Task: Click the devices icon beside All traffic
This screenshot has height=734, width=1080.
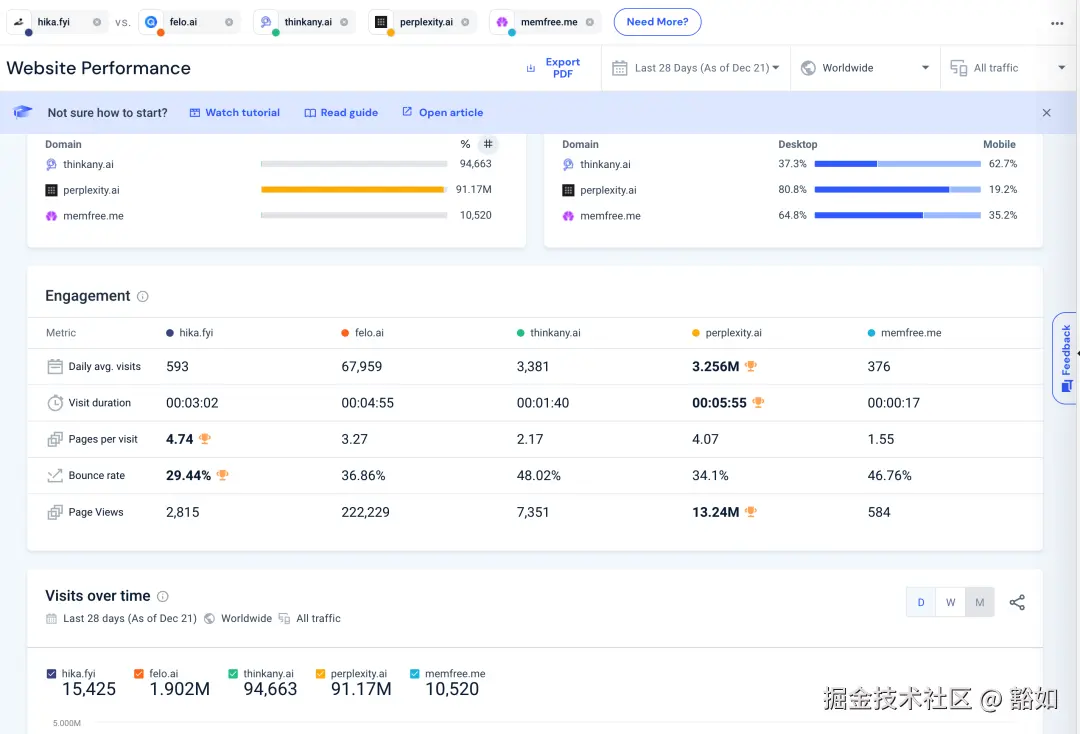Action: coord(959,68)
